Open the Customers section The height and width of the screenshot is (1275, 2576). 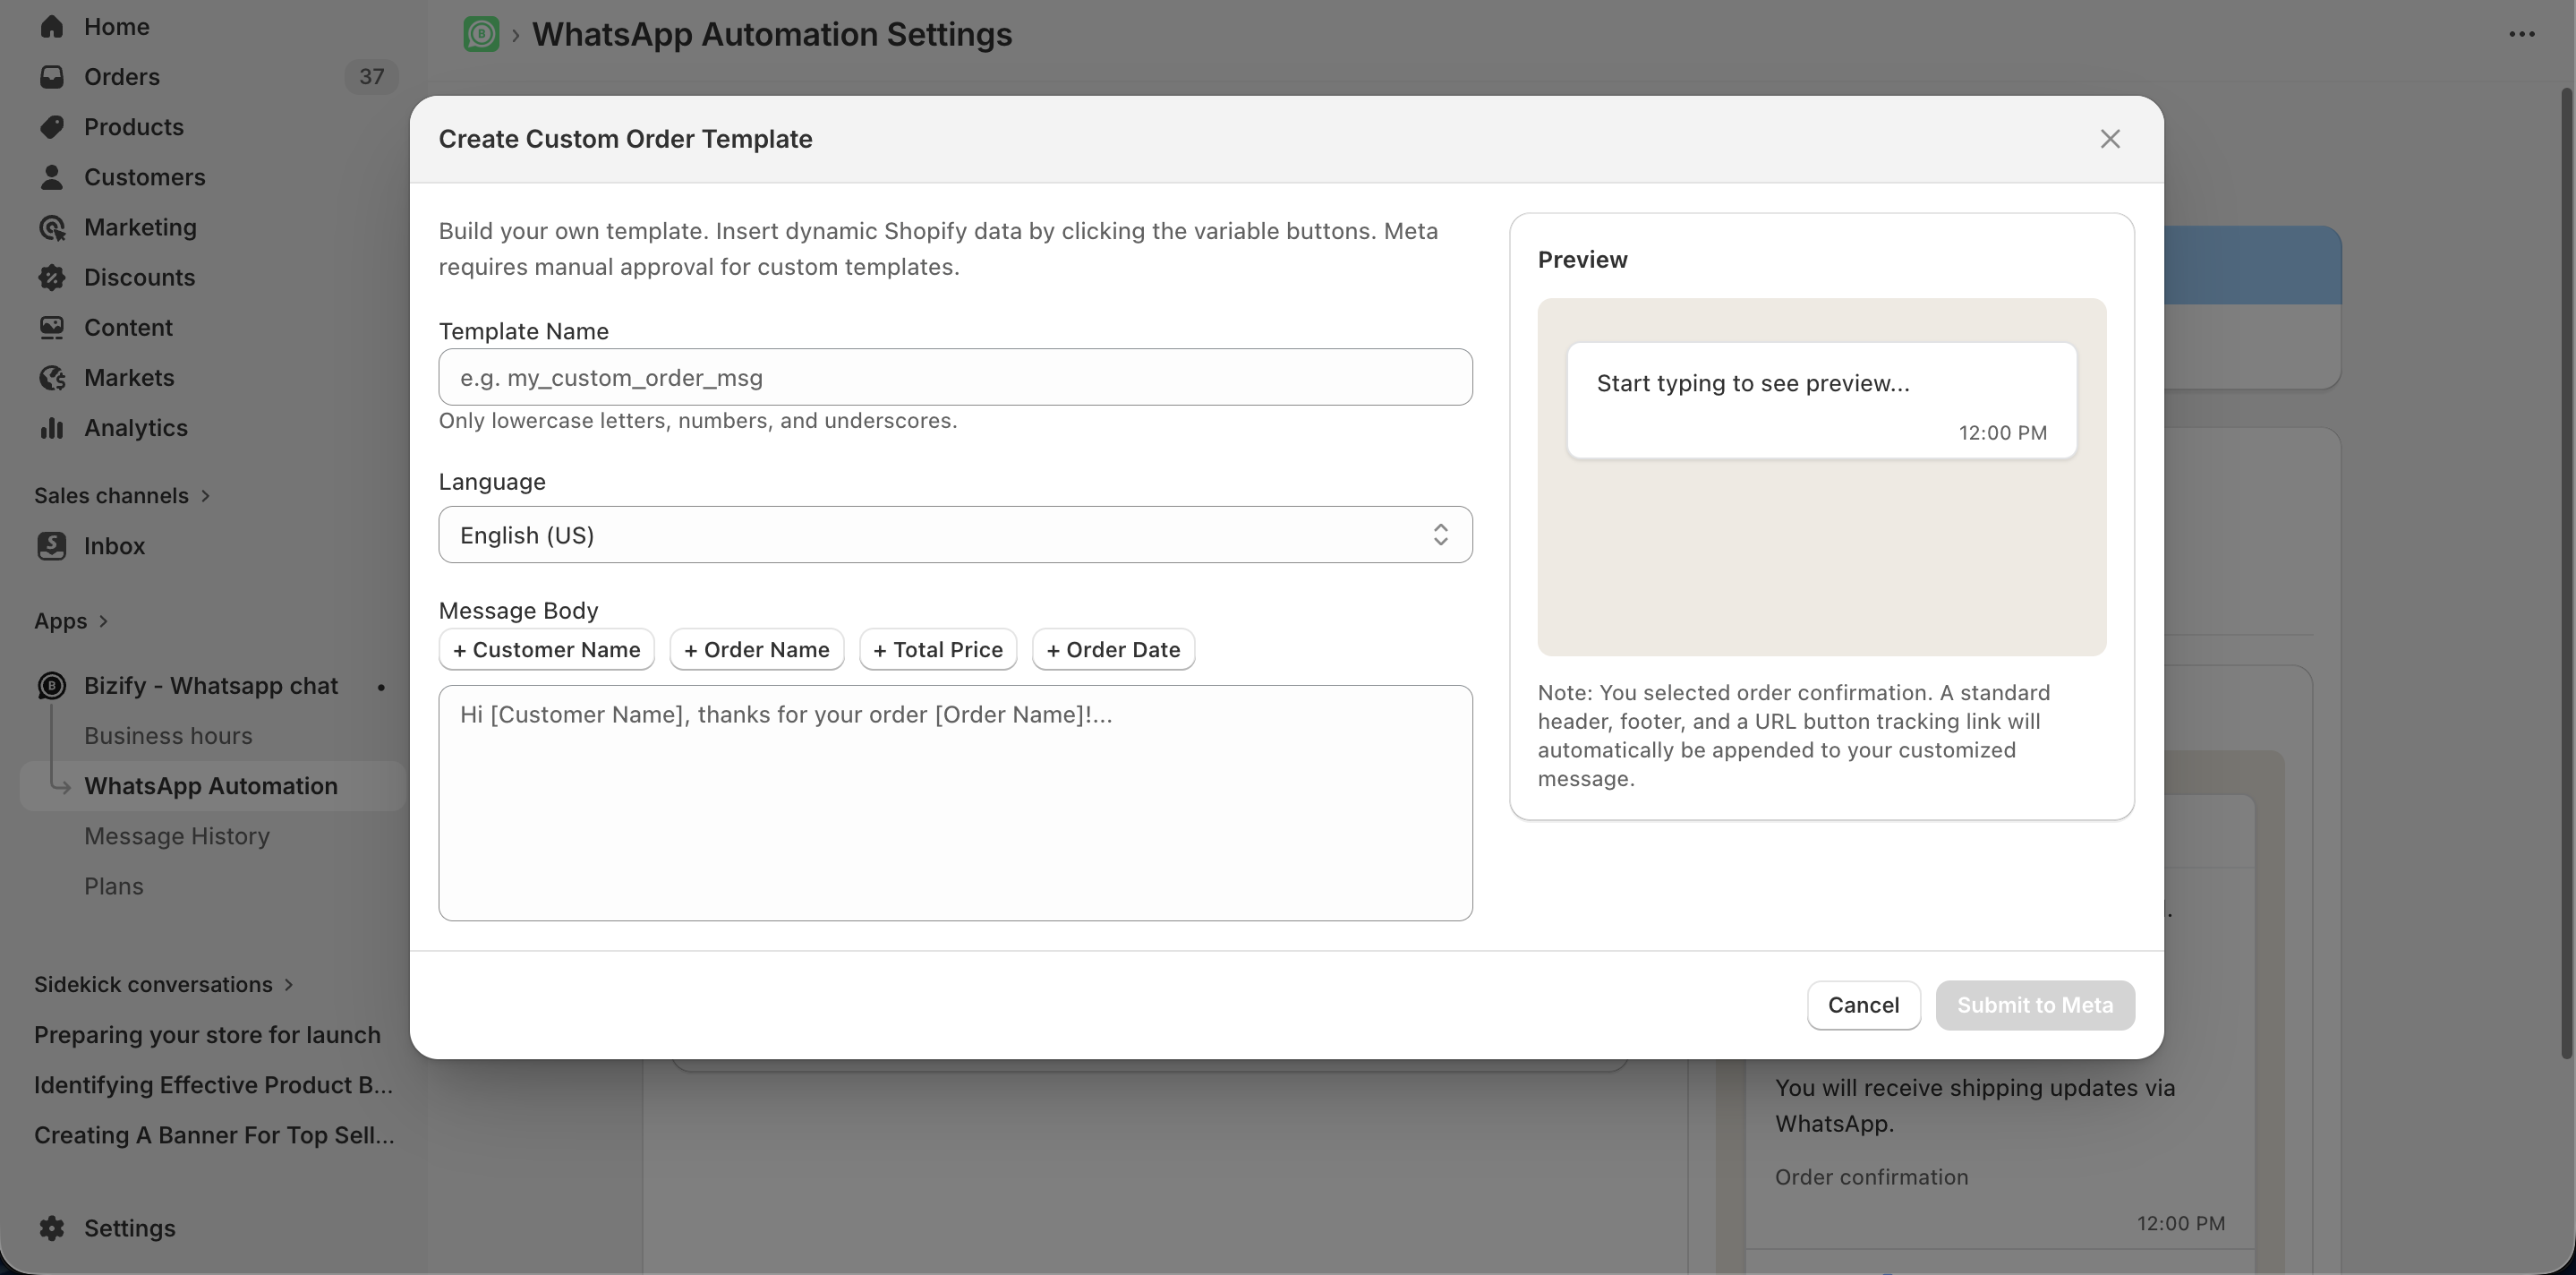point(145,177)
